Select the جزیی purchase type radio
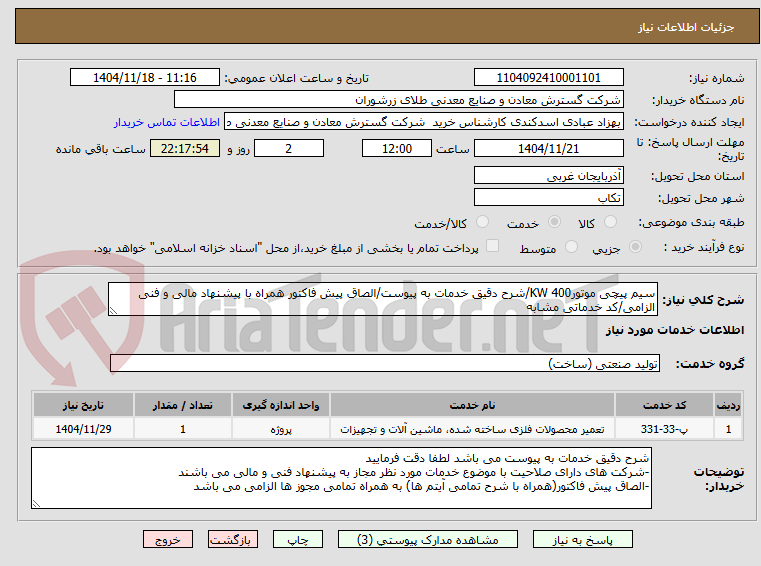 coord(635,247)
